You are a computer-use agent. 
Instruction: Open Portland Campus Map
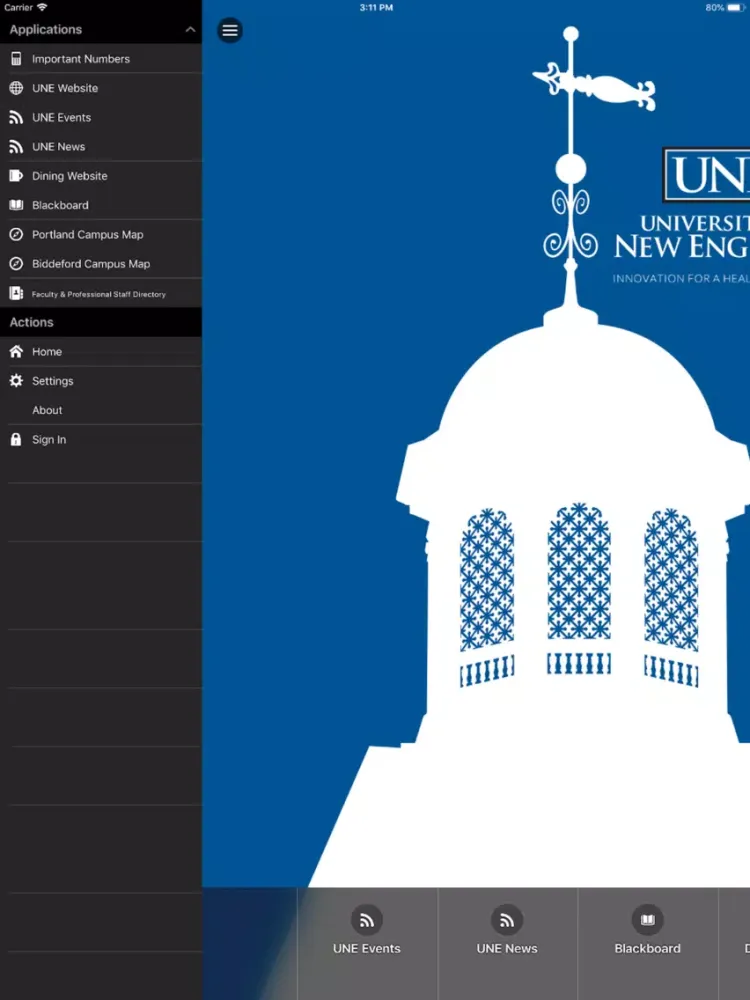point(101,235)
